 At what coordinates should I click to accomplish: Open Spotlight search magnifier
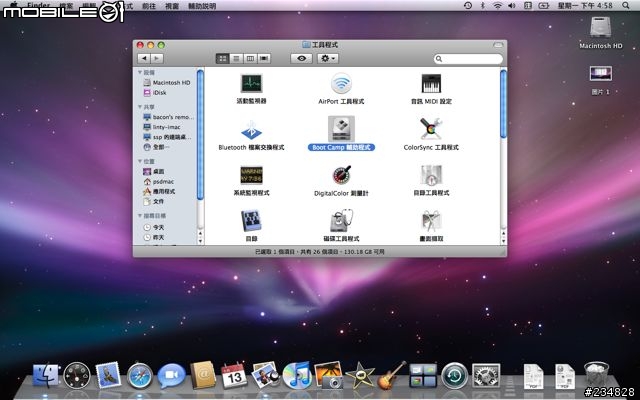(x=626, y=6)
